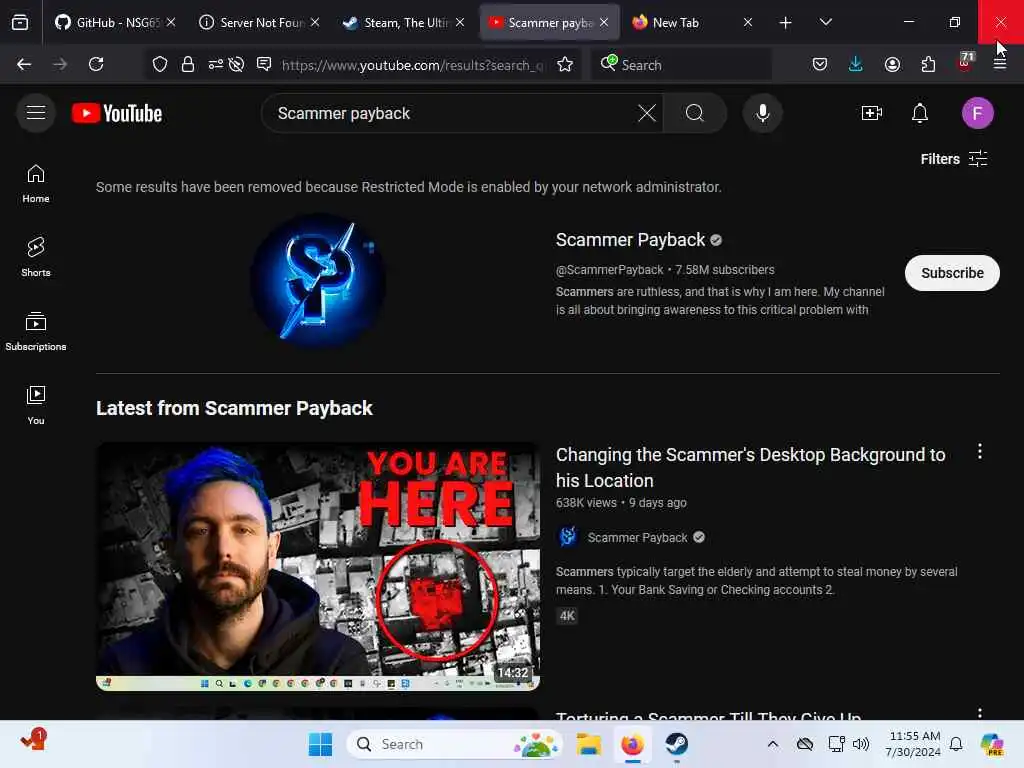The height and width of the screenshot is (768, 1024).
Task: Open site permissions icon in address bar
Action: (216, 64)
